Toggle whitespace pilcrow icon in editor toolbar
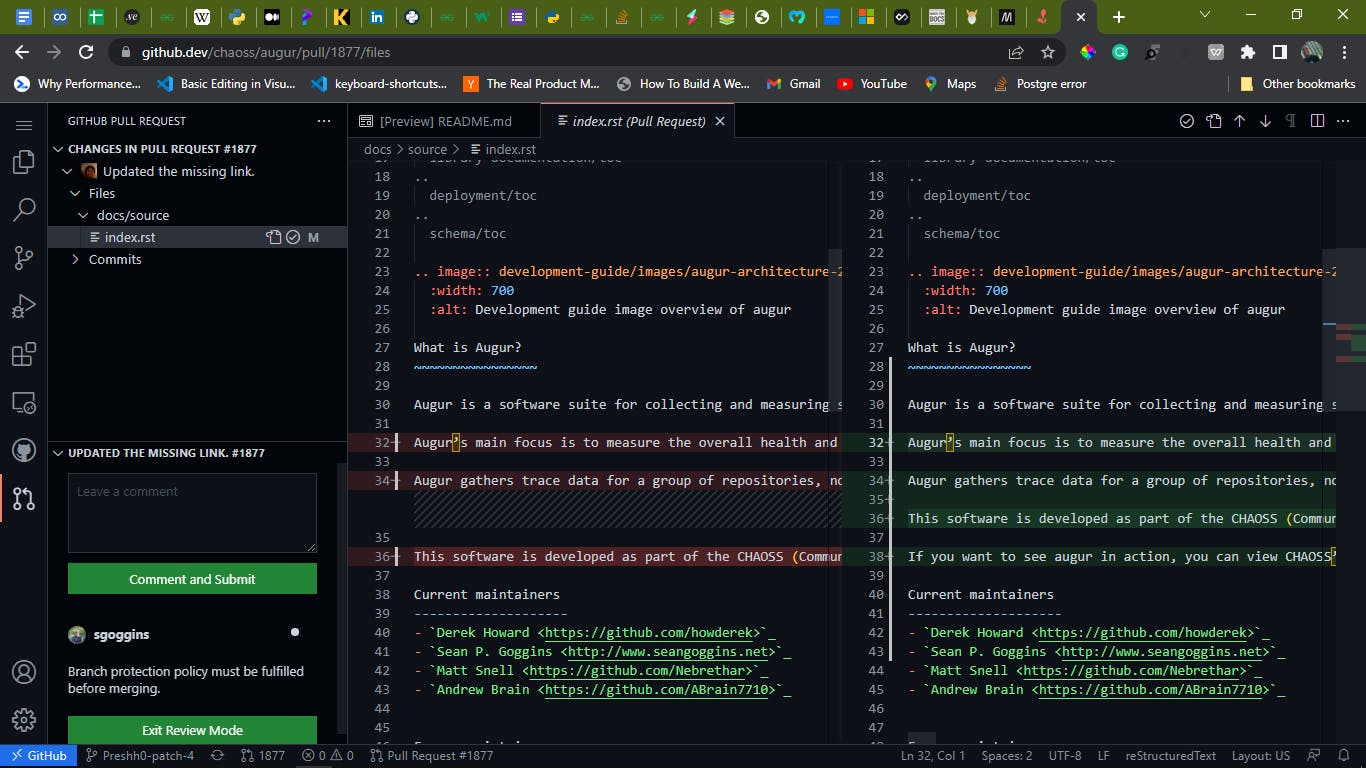This screenshot has width=1366, height=768. 1290,121
